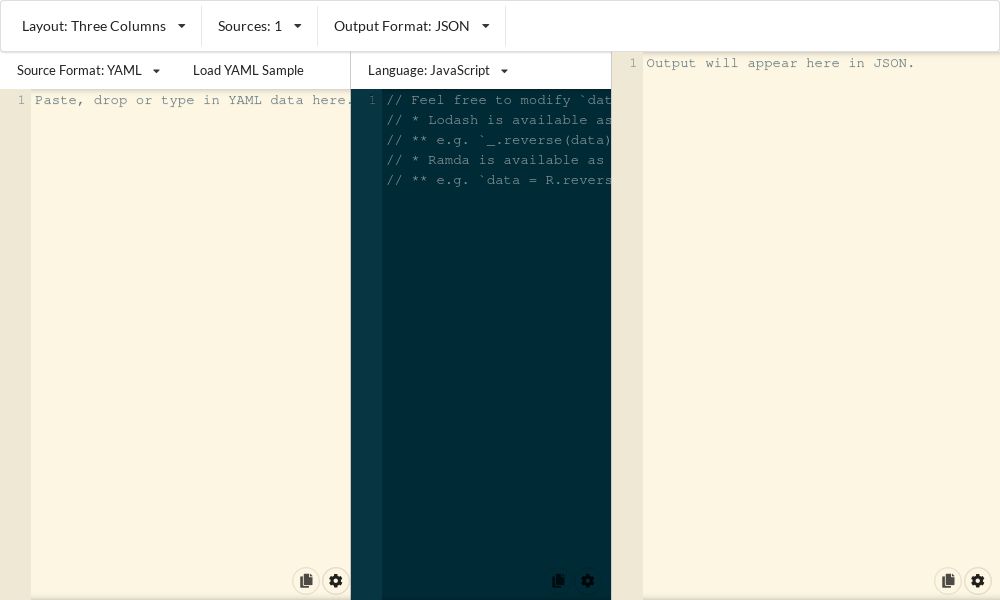
Task: Click the Output Format: JSON toolbar label
Action: click(403, 26)
